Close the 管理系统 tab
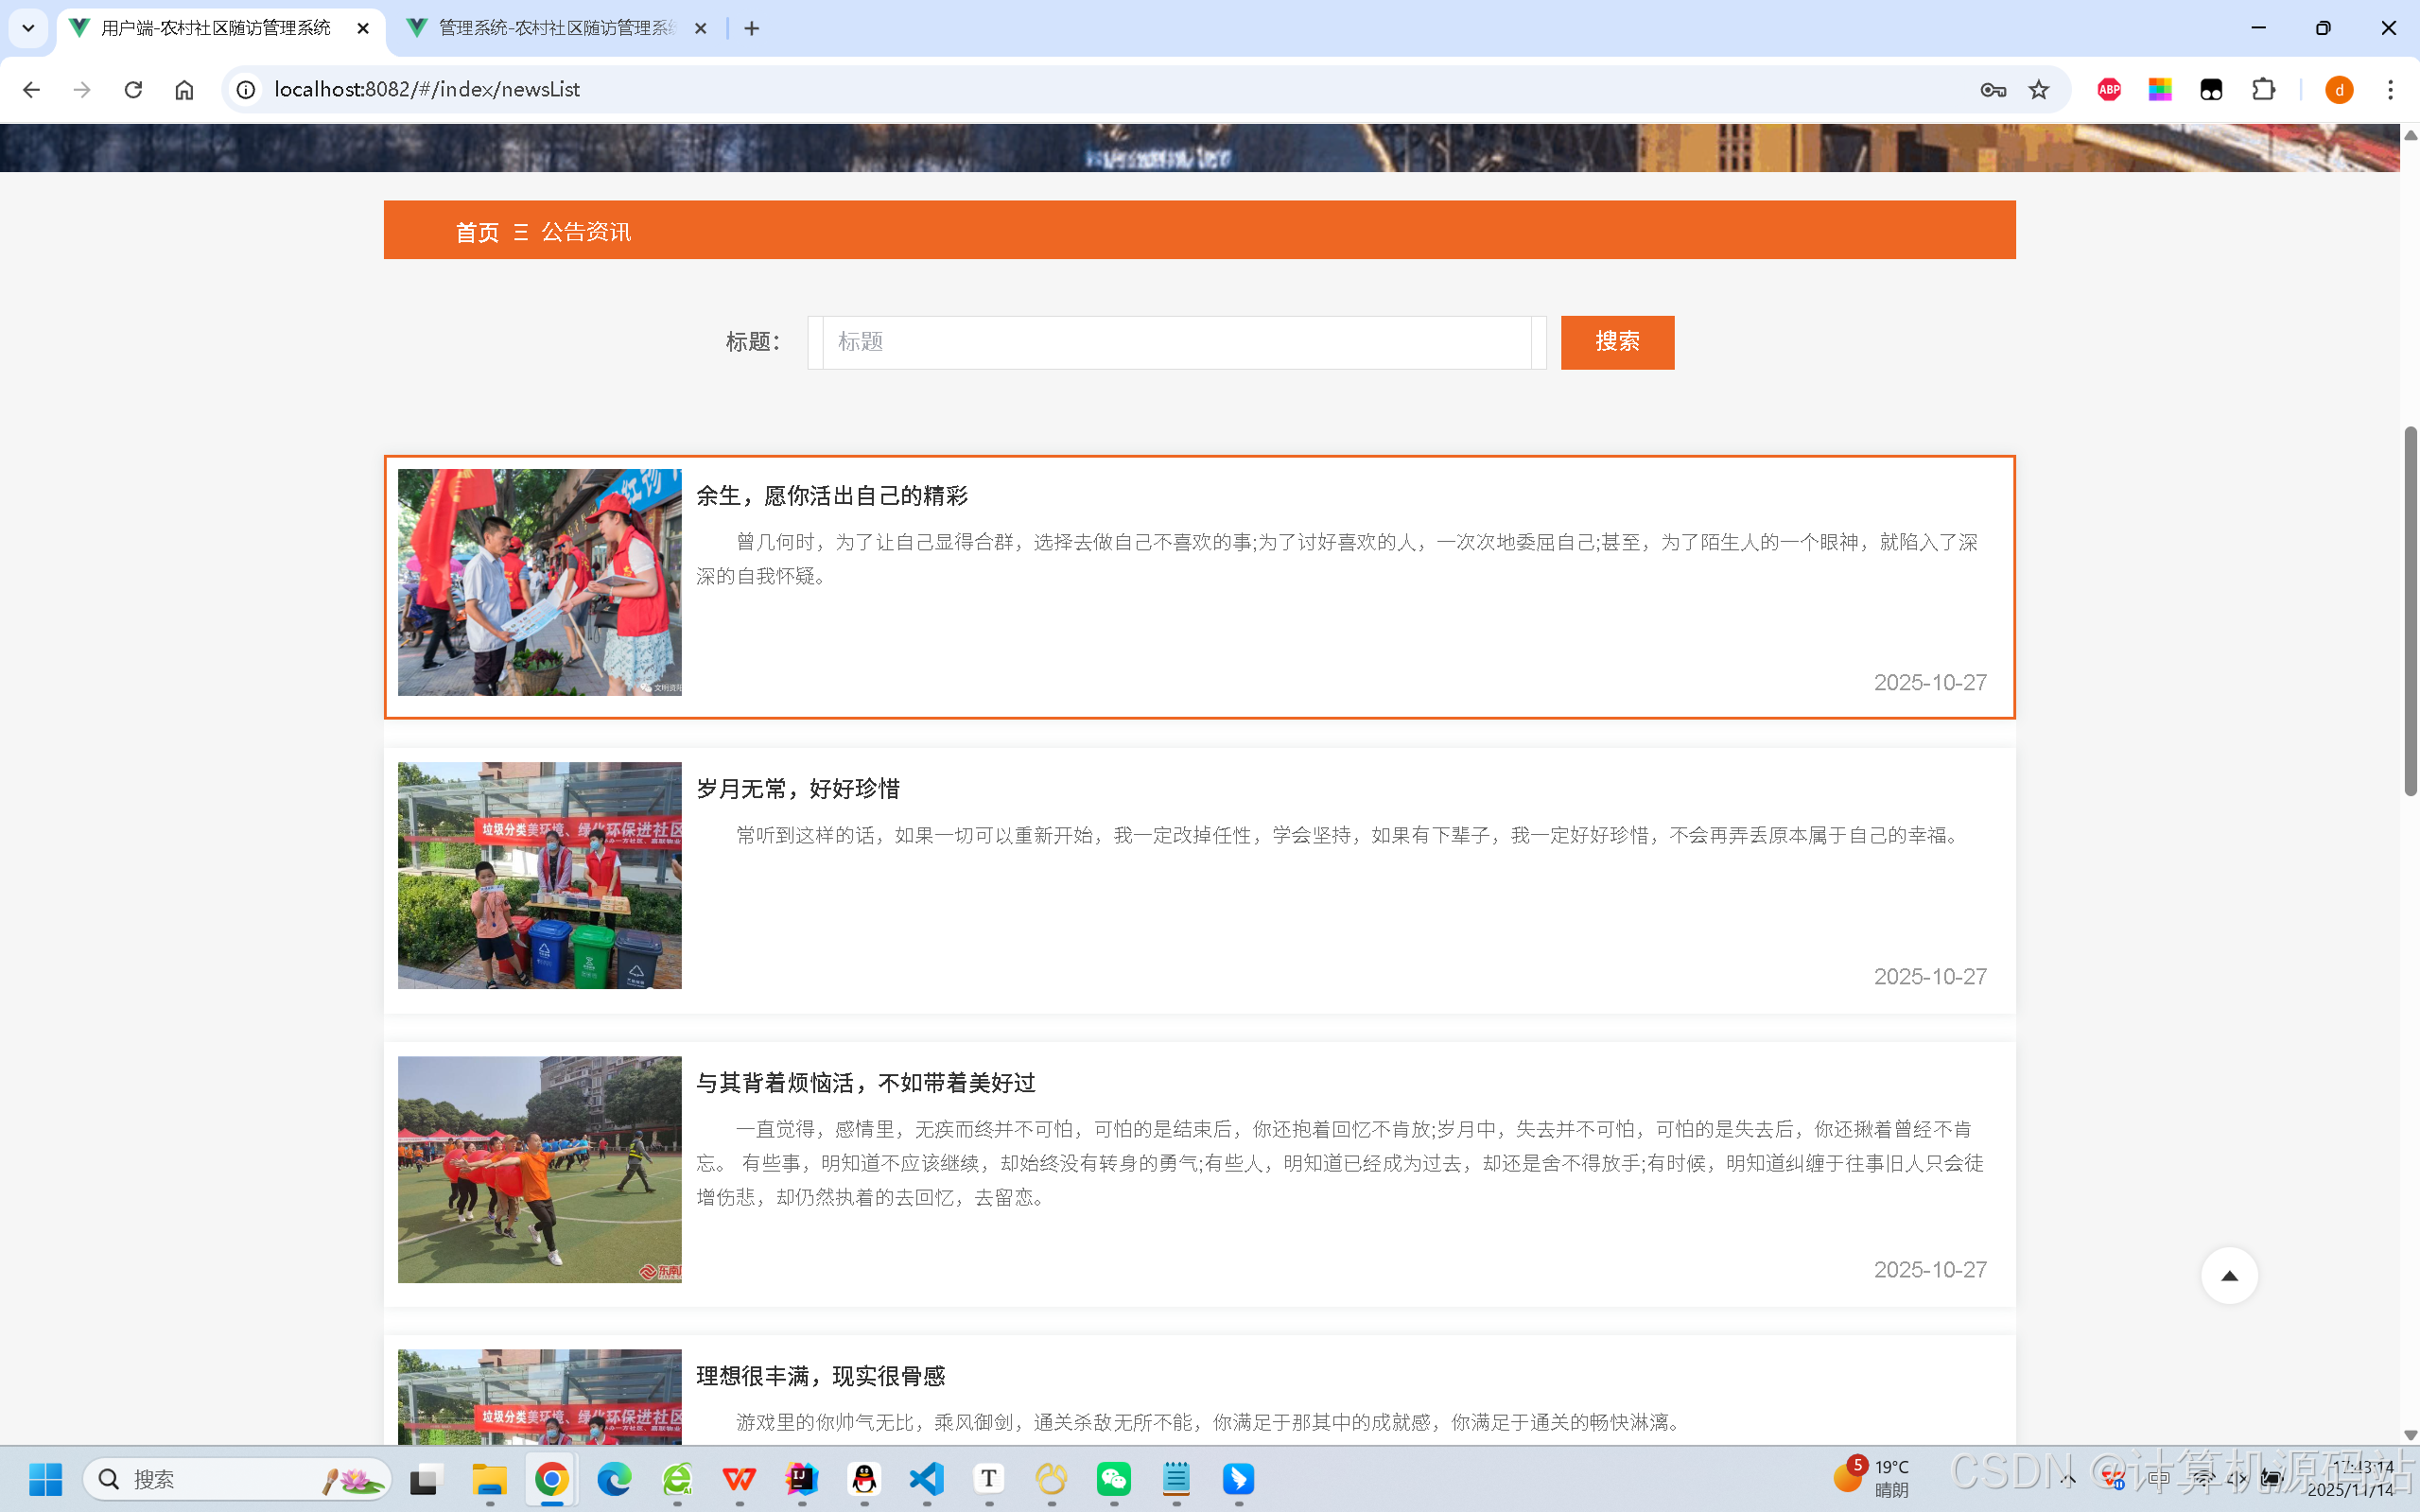Screen dimensions: 2420x1512 click(700, 29)
